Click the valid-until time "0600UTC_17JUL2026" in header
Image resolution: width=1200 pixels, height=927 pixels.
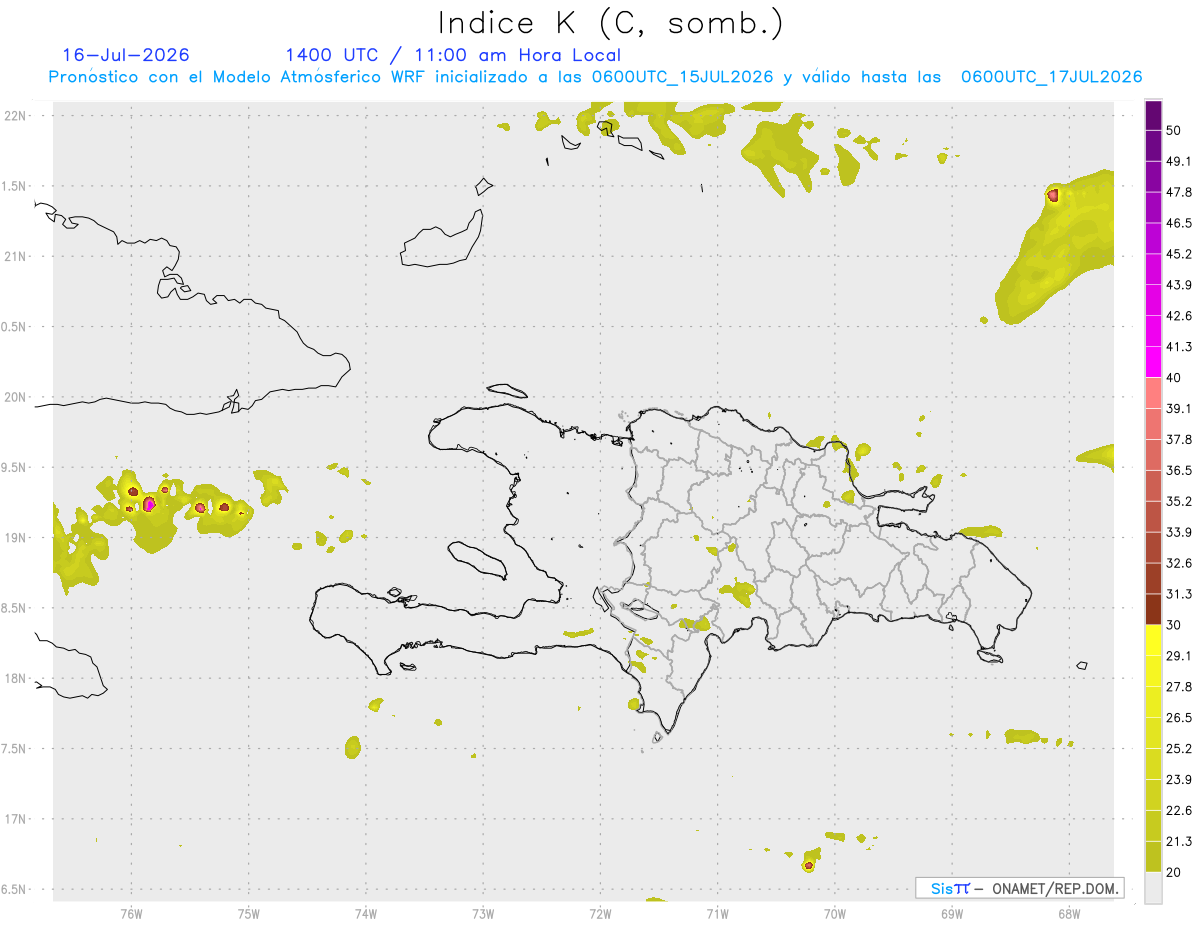(x=1051, y=77)
